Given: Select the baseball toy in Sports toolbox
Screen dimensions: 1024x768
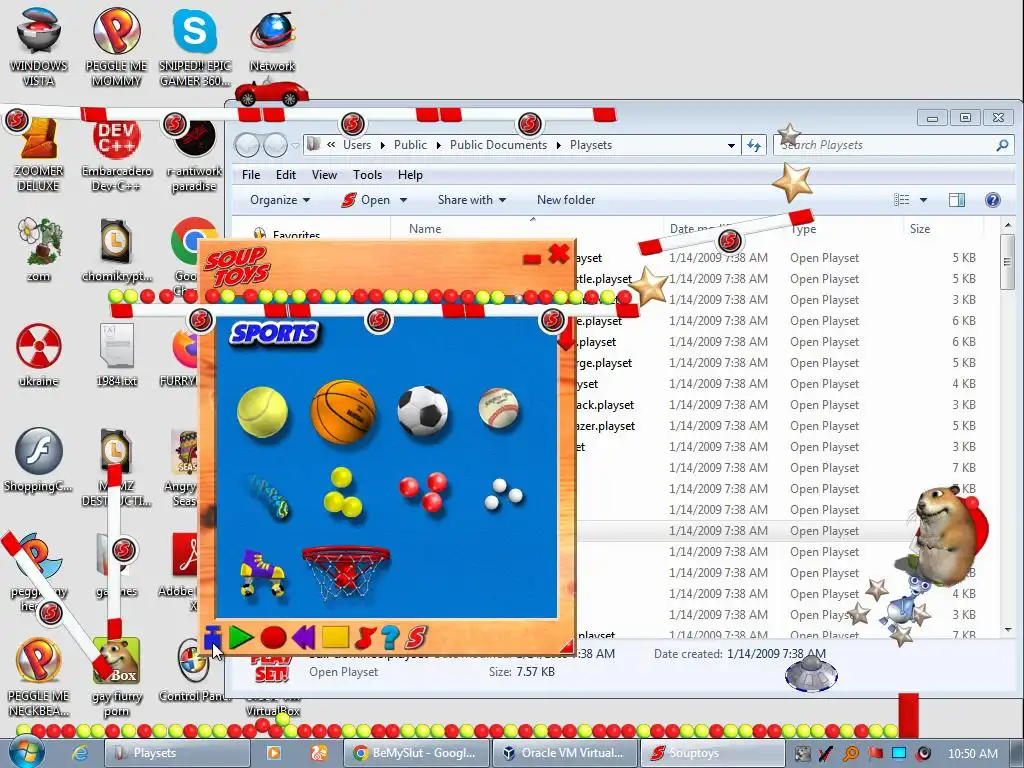Looking at the screenshot, I should point(499,408).
